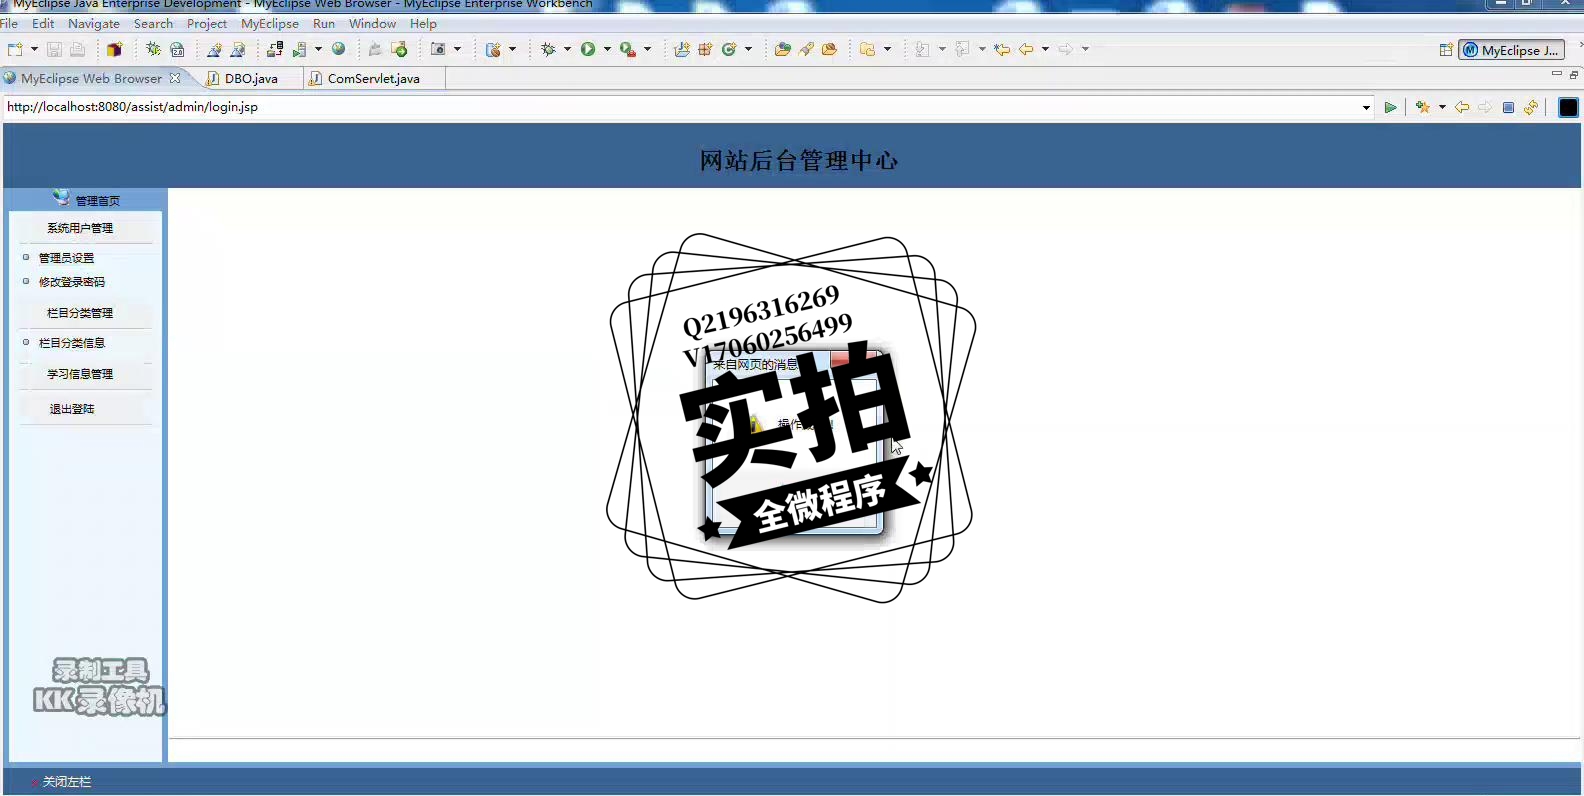This screenshot has width=1584, height=796.
Task: Open the External Tools dropdown arrow
Action: [647, 49]
